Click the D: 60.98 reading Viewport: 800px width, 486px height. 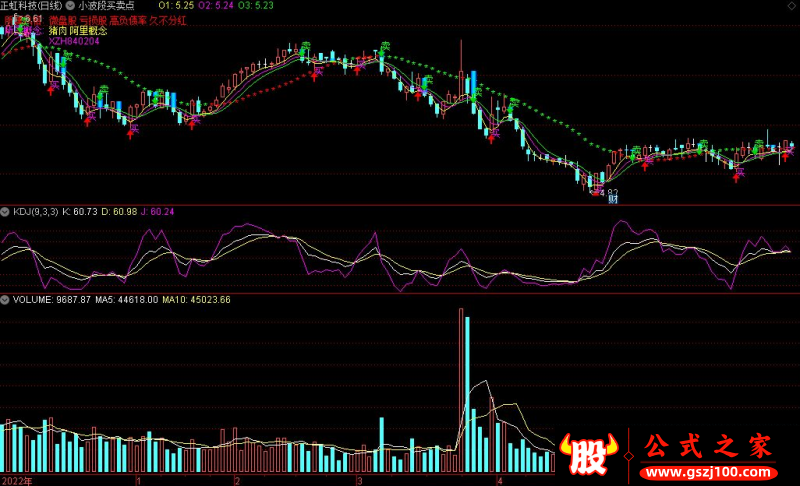coord(119,212)
